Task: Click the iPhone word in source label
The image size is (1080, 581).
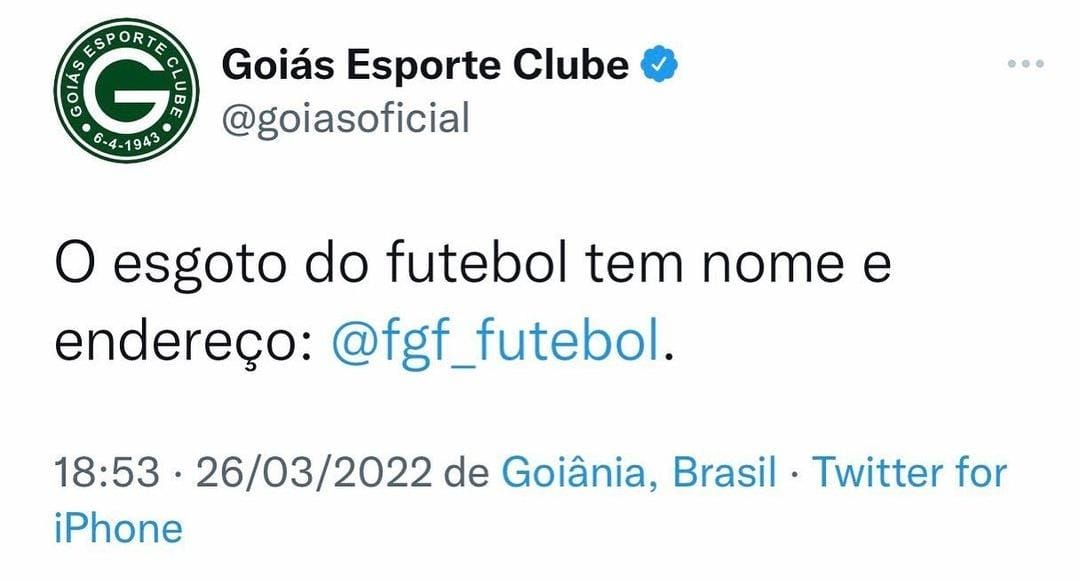Action: [x=118, y=527]
